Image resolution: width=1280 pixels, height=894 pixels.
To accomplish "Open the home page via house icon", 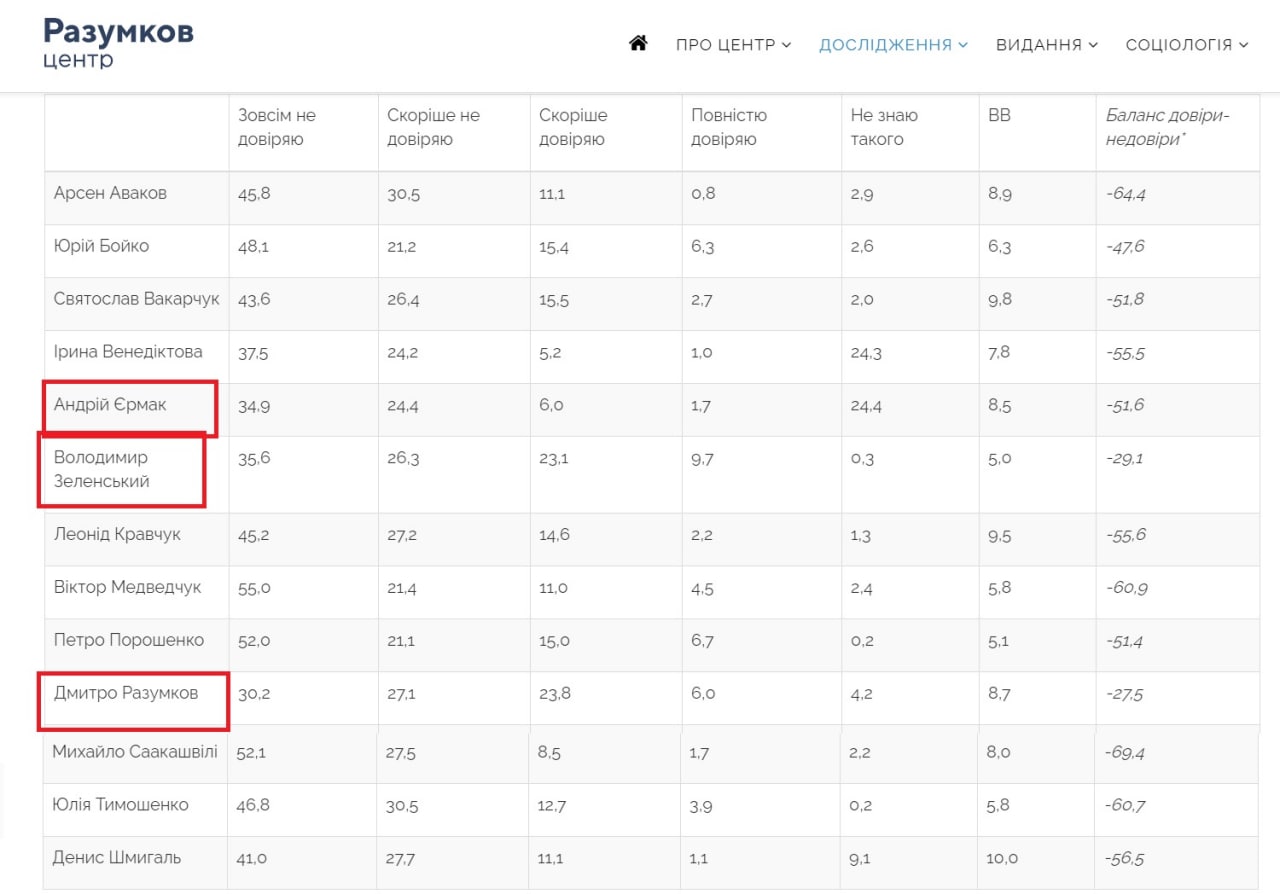I will tap(638, 44).
